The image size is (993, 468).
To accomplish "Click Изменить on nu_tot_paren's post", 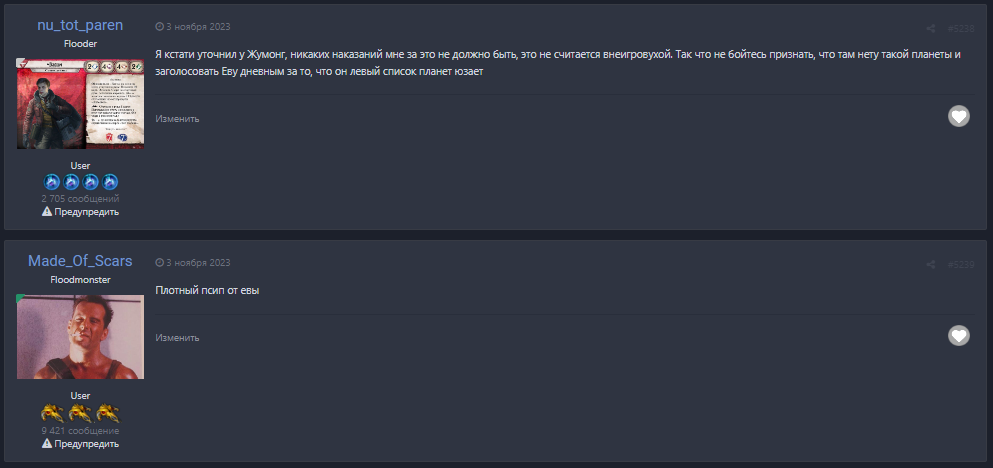I will point(177,119).
